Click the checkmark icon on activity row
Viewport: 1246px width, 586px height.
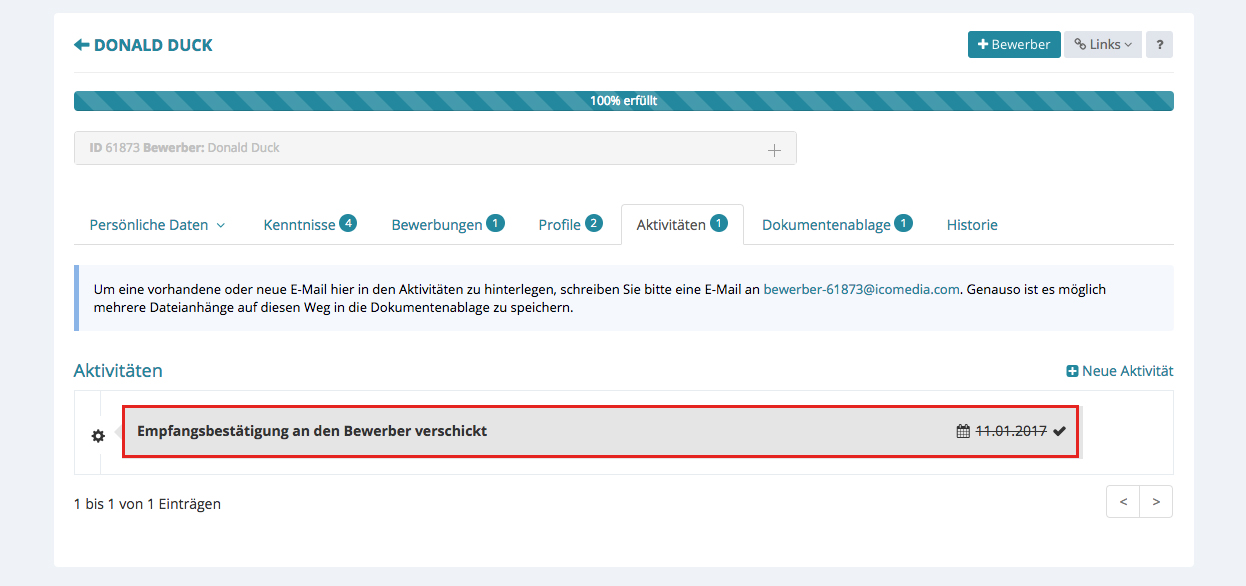[1059, 431]
